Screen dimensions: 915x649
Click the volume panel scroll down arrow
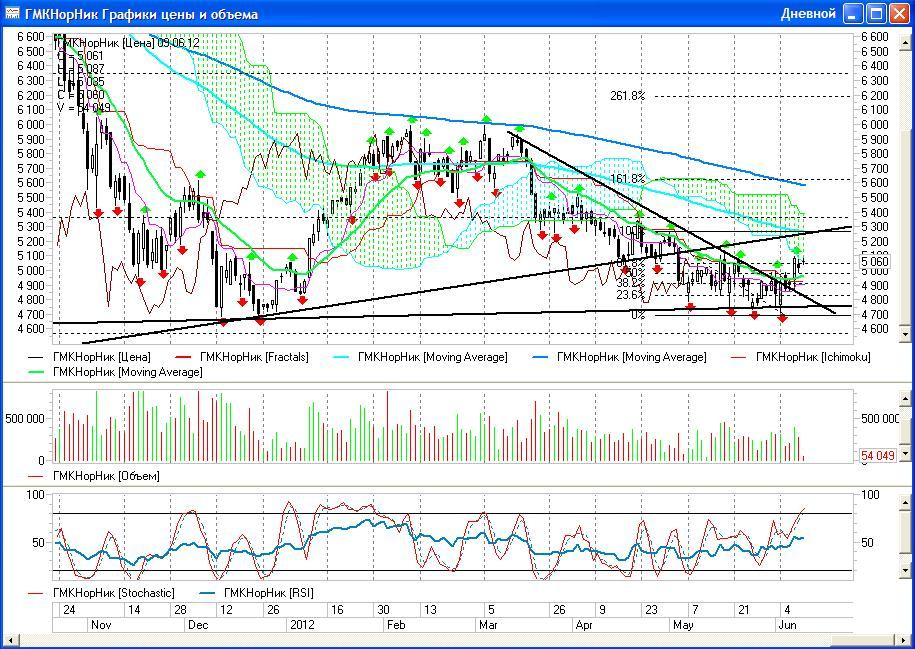click(906, 453)
